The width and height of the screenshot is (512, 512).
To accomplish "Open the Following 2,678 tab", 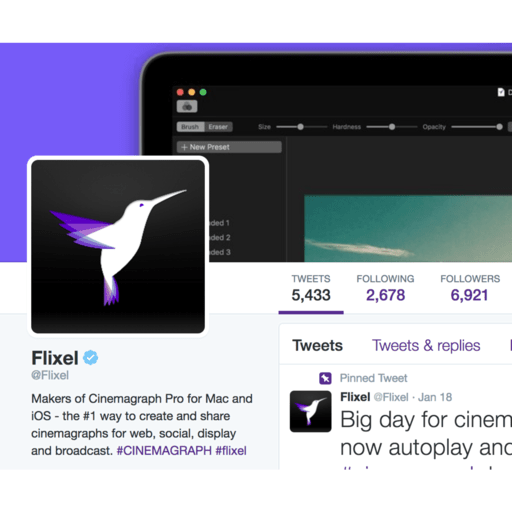I will click(x=385, y=288).
